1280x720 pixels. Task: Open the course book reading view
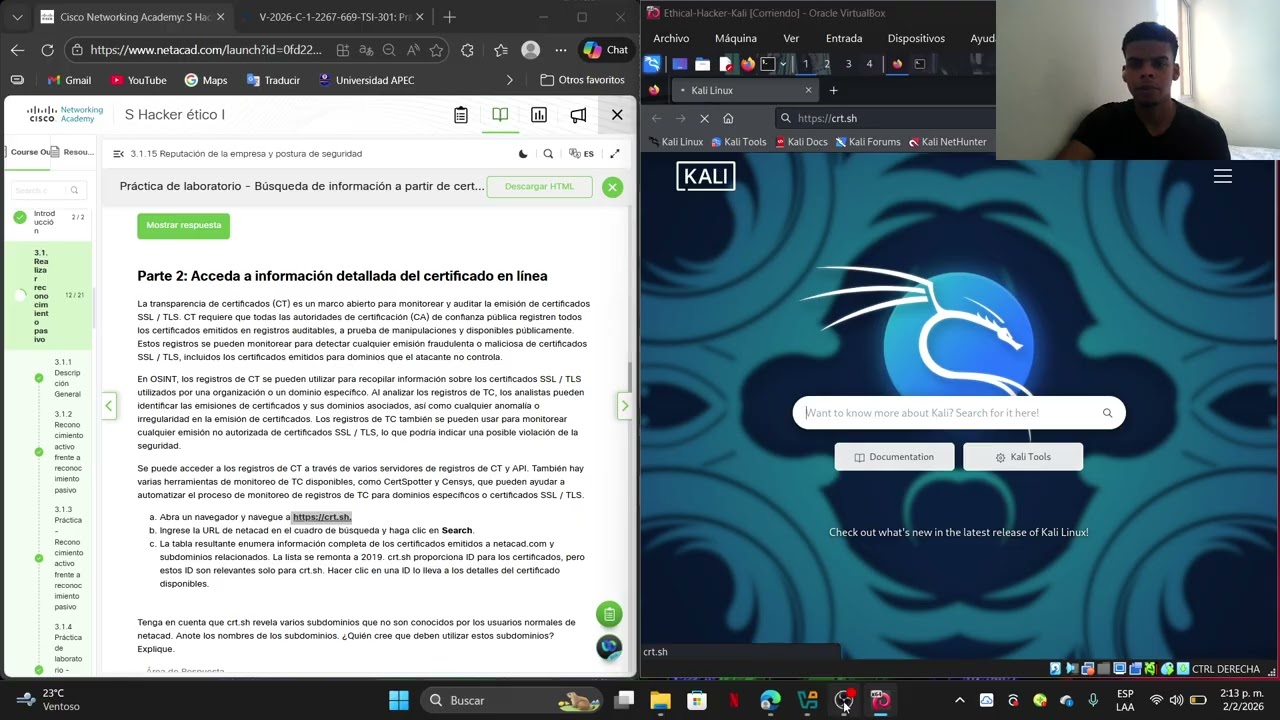500,115
